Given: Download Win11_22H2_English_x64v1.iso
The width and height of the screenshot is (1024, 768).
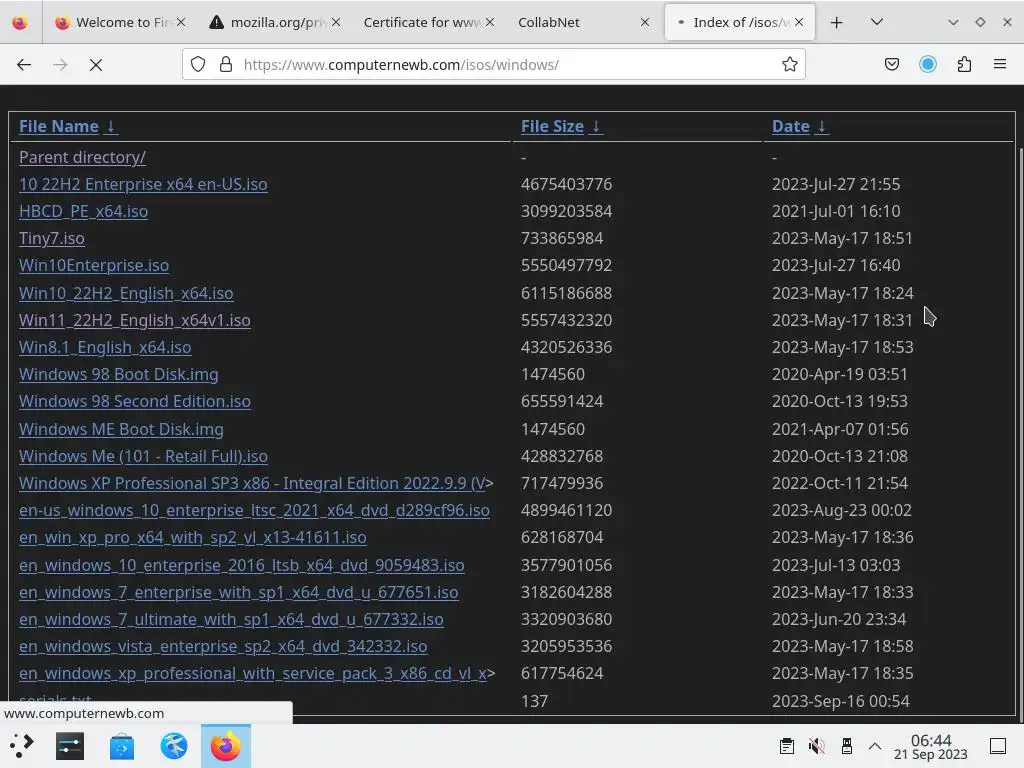Looking at the screenshot, I should 135,320.
